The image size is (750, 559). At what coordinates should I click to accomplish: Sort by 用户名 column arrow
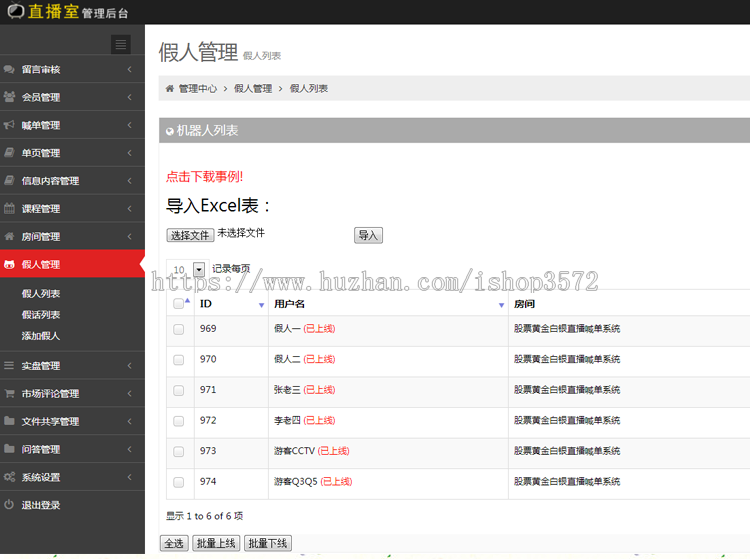501,305
